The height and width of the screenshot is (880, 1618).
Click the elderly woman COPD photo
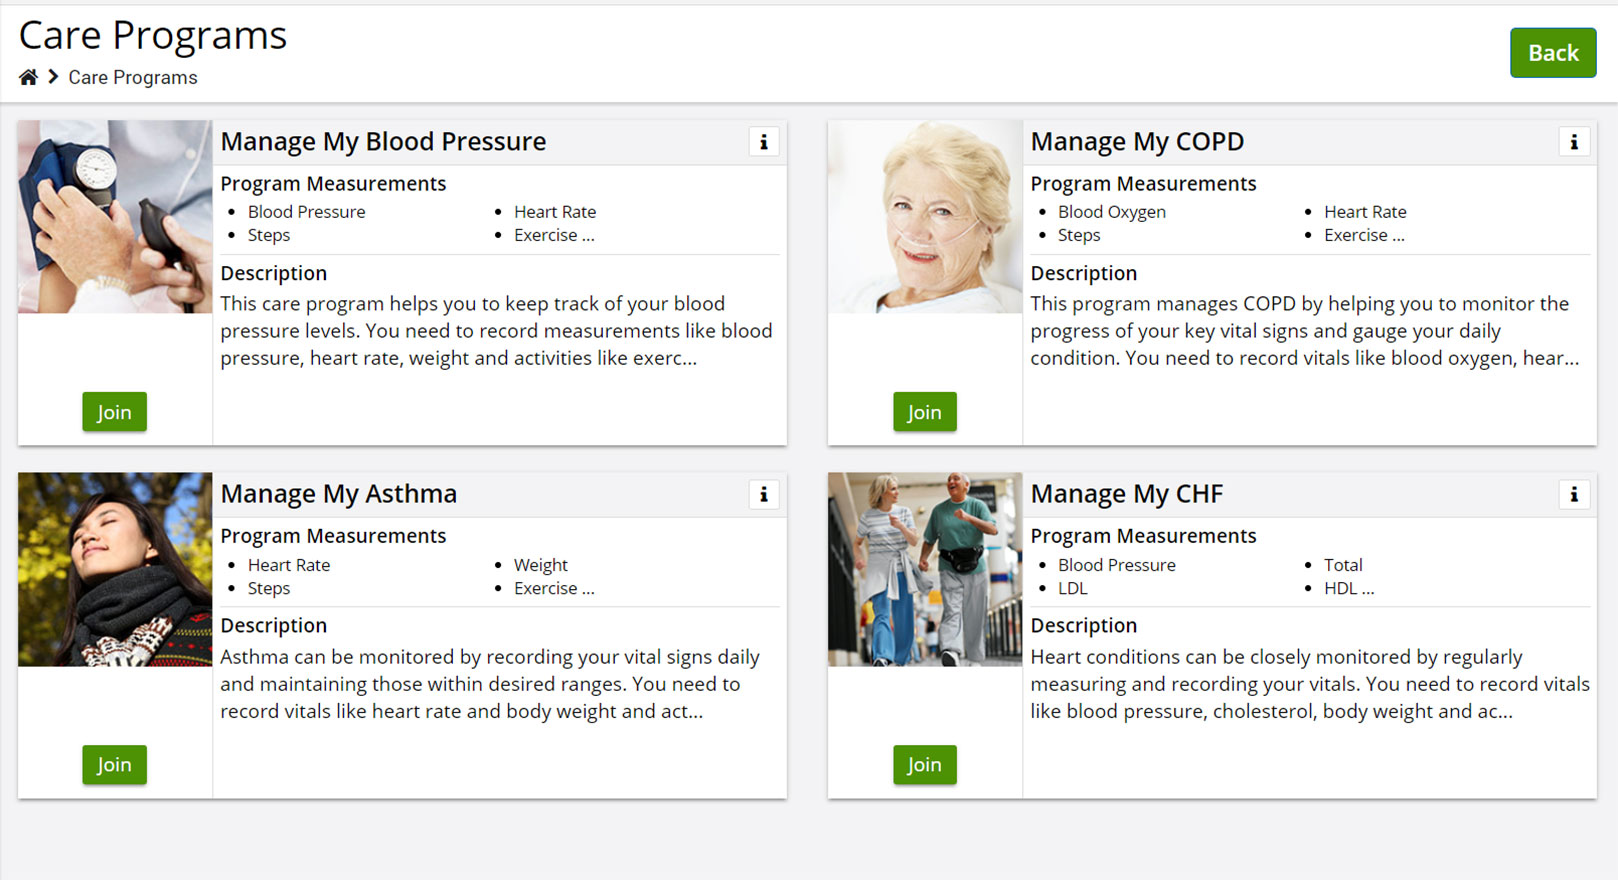925,217
